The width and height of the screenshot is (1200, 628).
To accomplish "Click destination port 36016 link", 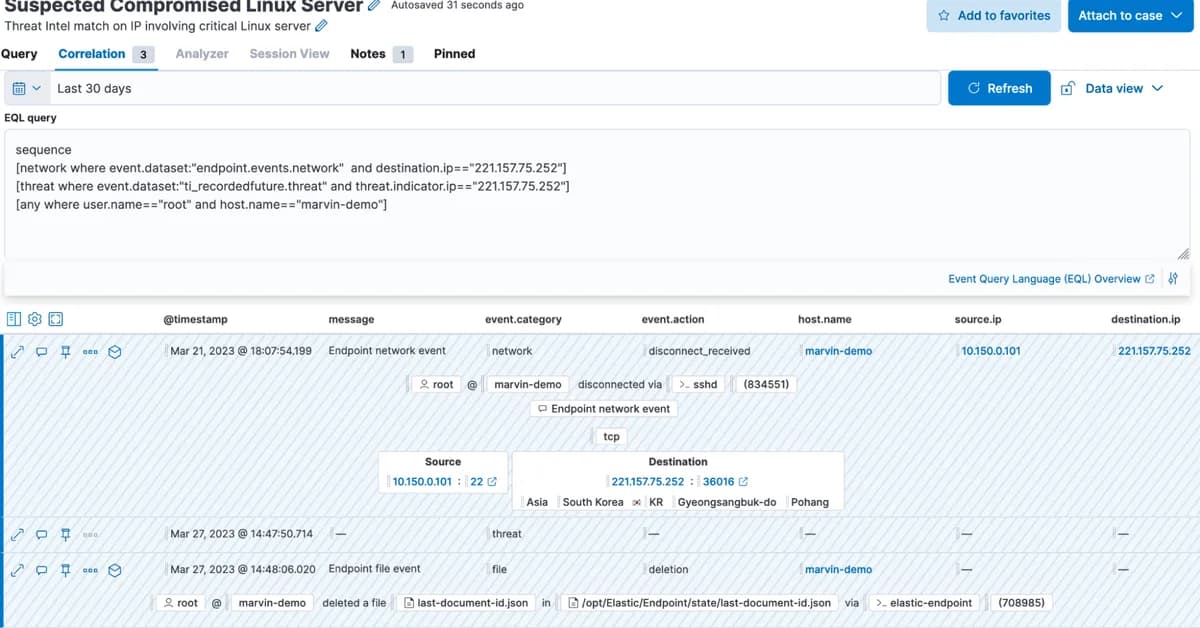I will tap(719, 482).
